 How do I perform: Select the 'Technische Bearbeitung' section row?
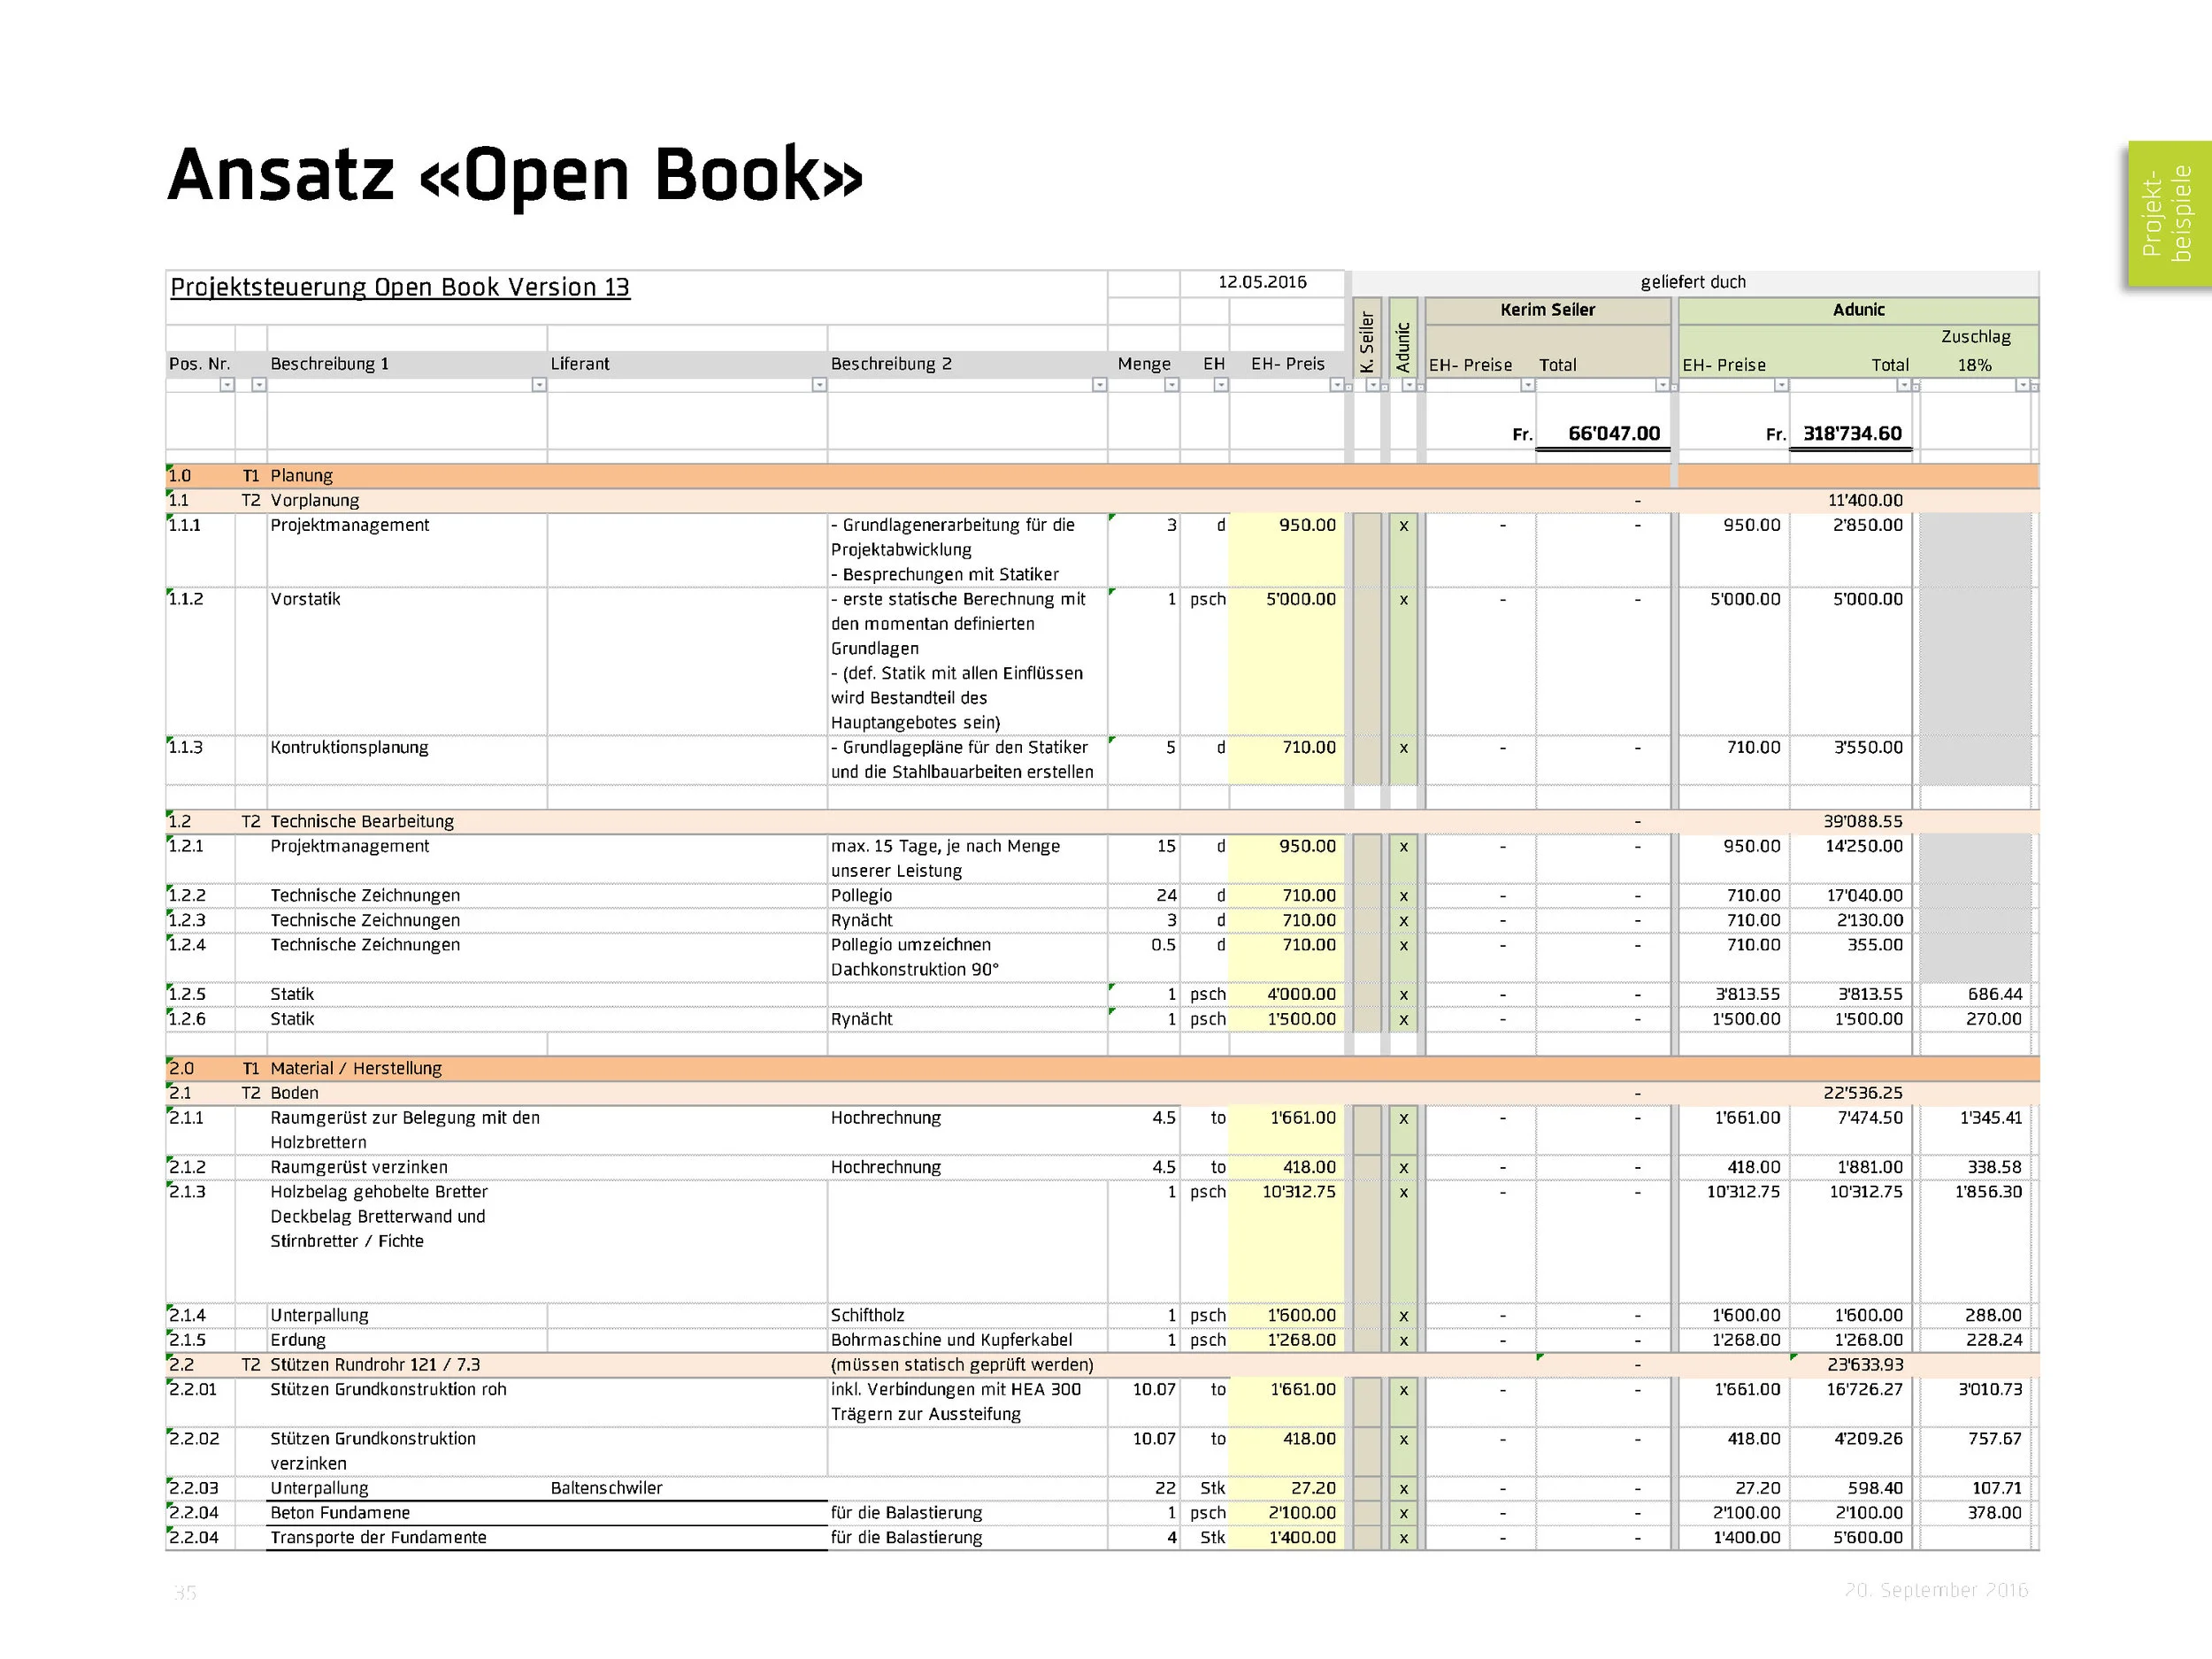click(1102, 821)
